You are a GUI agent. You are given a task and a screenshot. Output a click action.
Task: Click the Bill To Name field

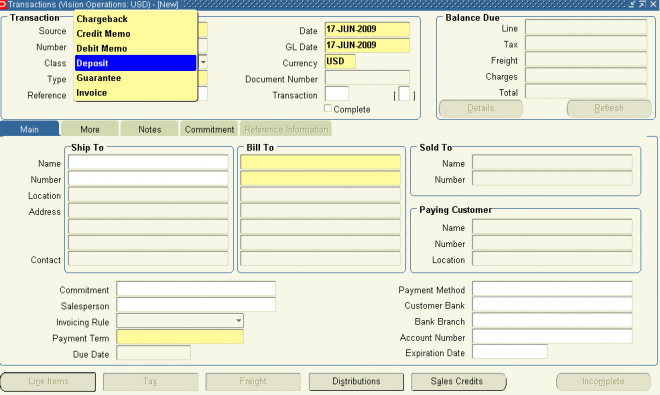point(320,163)
